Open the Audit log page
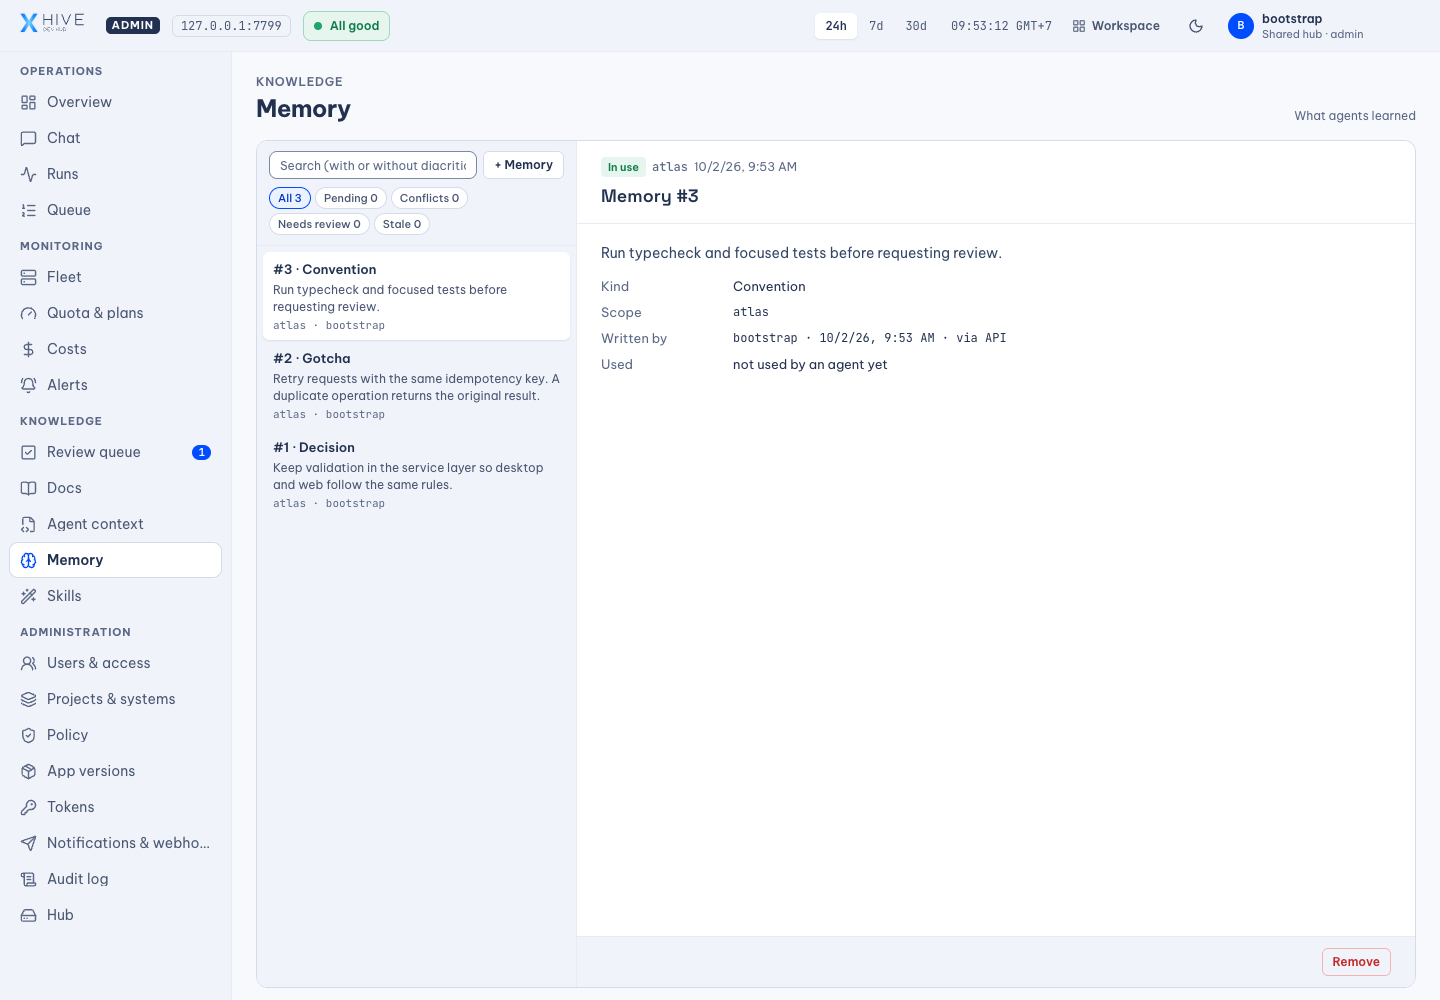This screenshot has width=1440, height=1000. point(115,879)
